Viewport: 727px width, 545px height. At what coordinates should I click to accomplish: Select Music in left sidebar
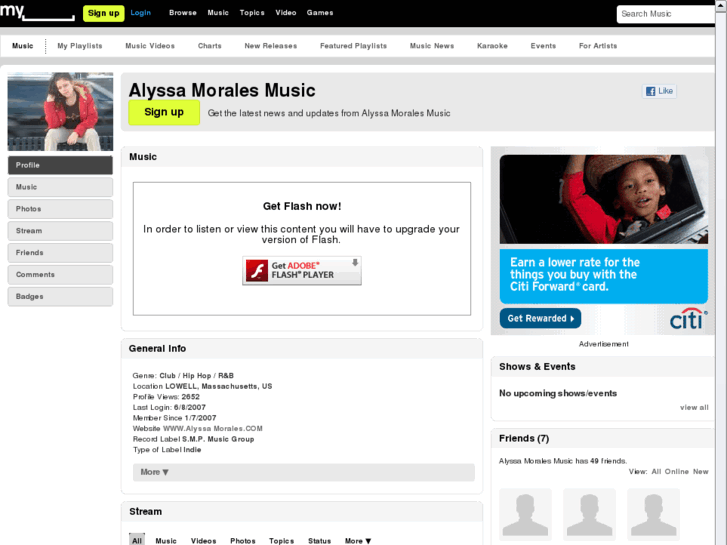[60, 187]
